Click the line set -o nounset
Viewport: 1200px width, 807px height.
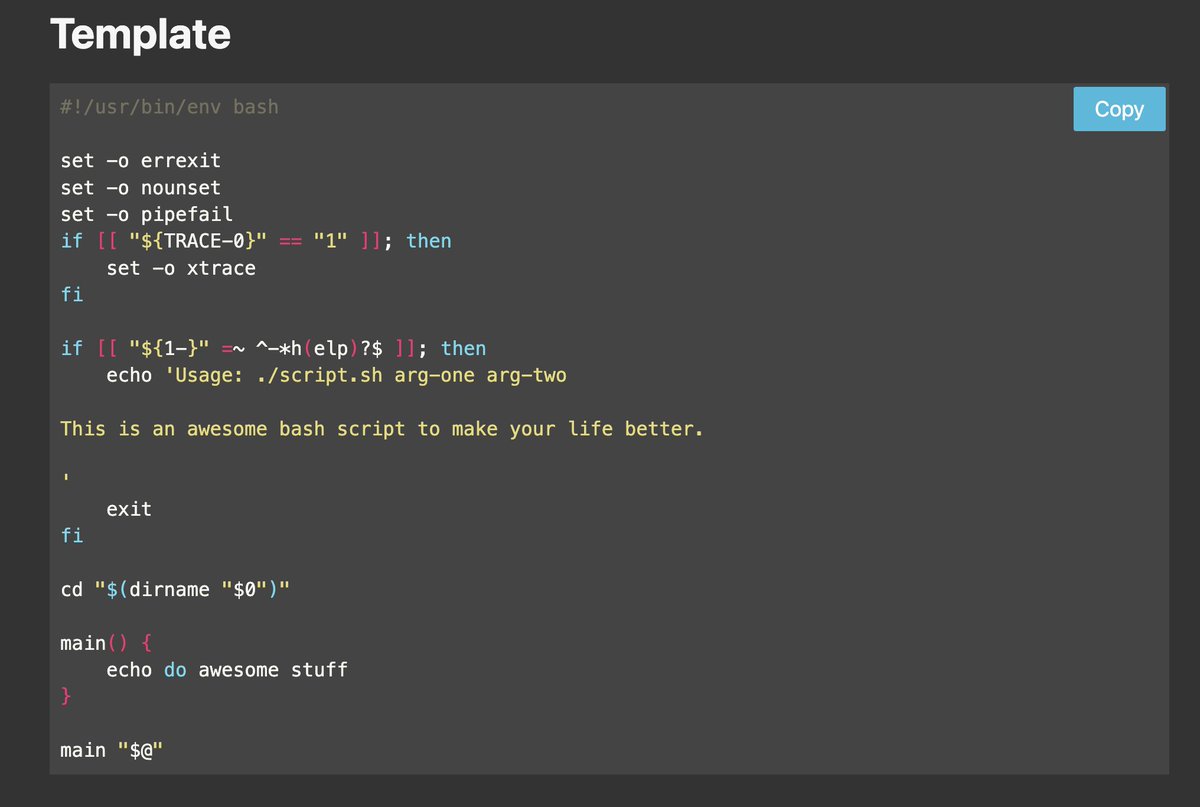pos(139,187)
